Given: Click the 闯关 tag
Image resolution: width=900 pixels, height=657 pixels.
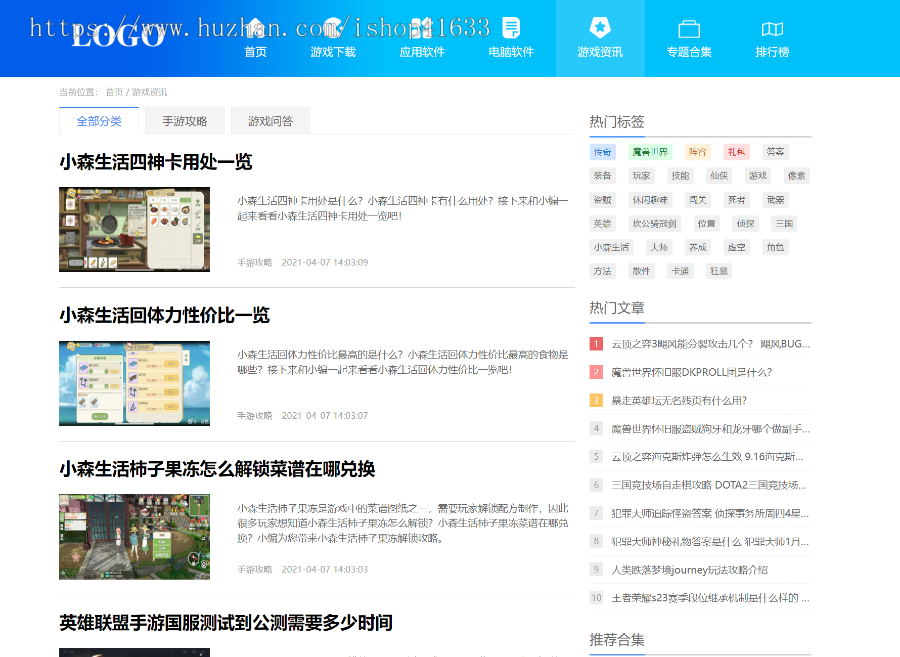Looking at the screenshot, I should click(x=698, y=200).
